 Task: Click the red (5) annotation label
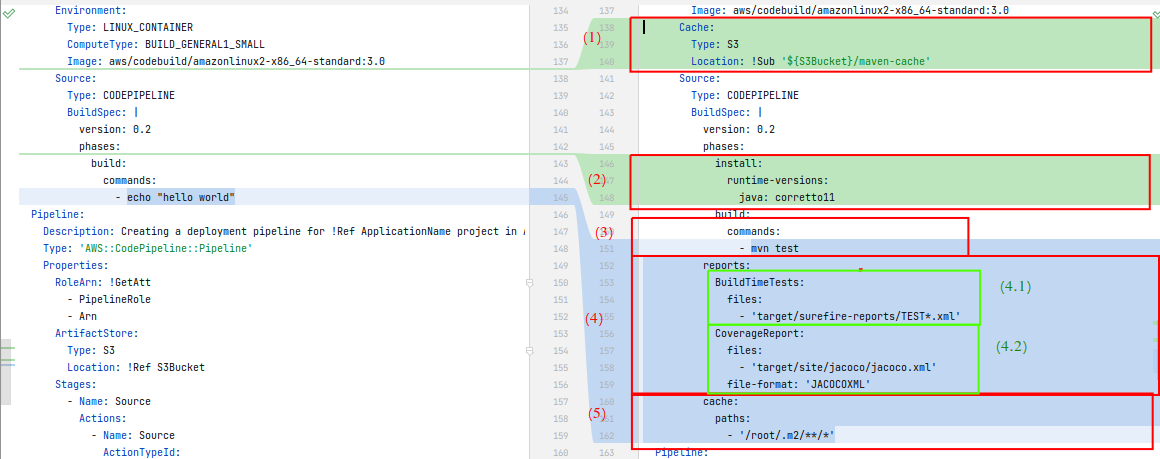click(x=597, y=411)
